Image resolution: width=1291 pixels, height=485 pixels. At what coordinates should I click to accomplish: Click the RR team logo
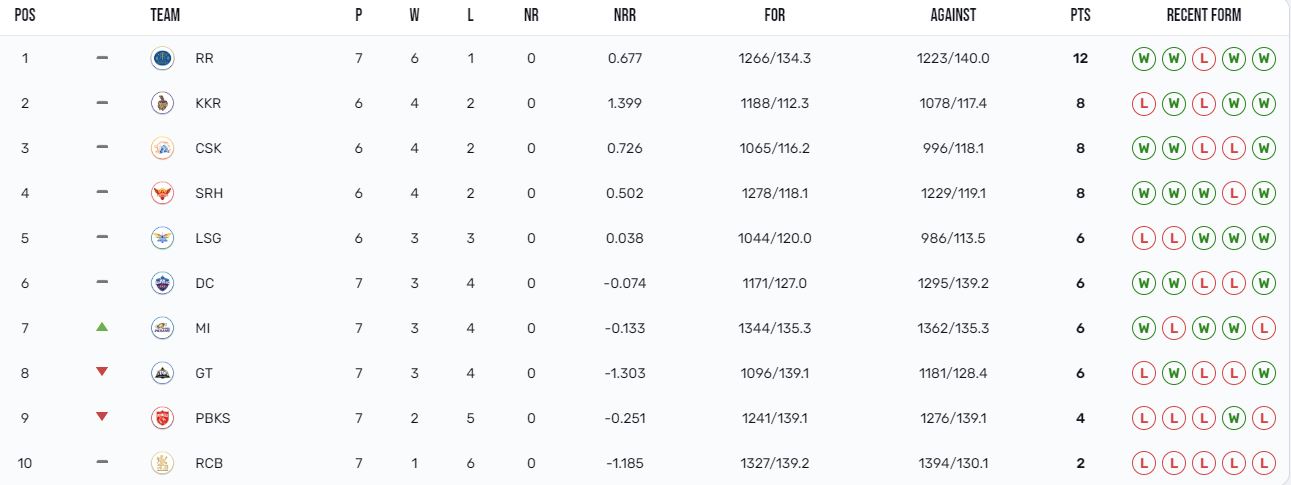(x=161, y=59)
